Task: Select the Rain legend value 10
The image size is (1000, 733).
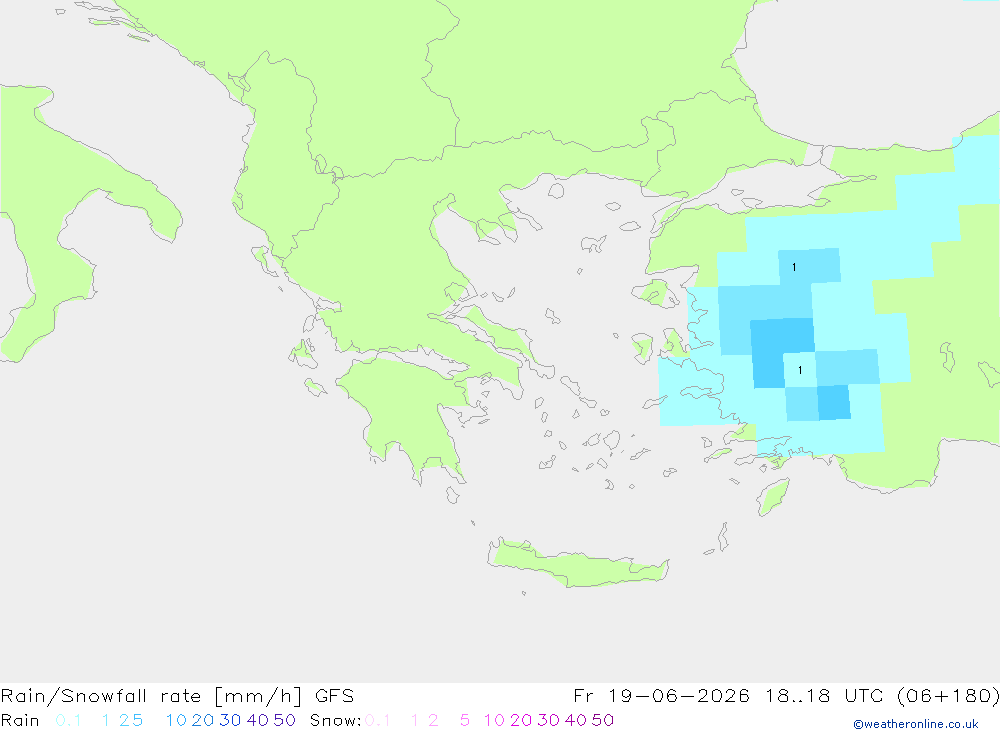Action: pos(176,720)
